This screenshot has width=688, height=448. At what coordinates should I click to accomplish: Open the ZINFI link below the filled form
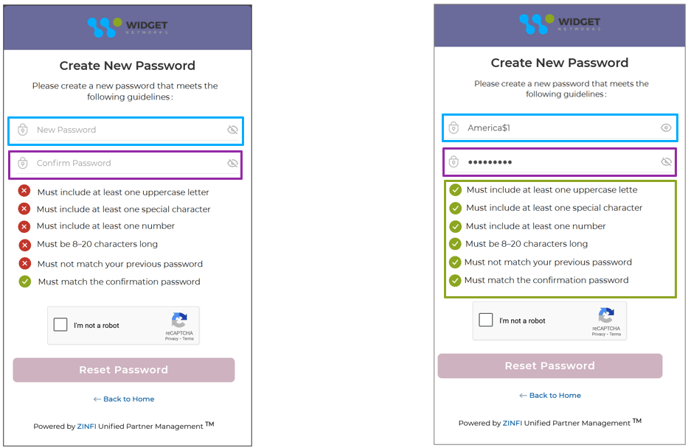(512, 424)
